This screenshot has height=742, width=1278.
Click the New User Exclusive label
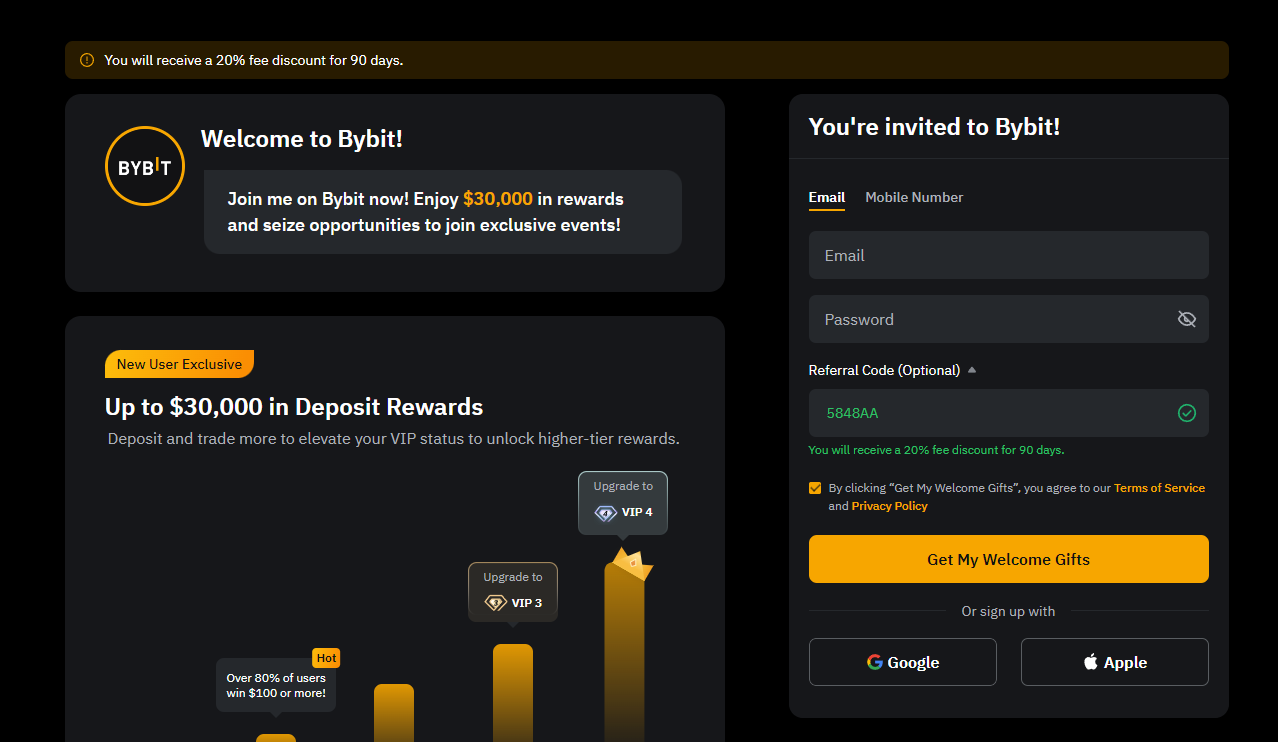(179, 364)
